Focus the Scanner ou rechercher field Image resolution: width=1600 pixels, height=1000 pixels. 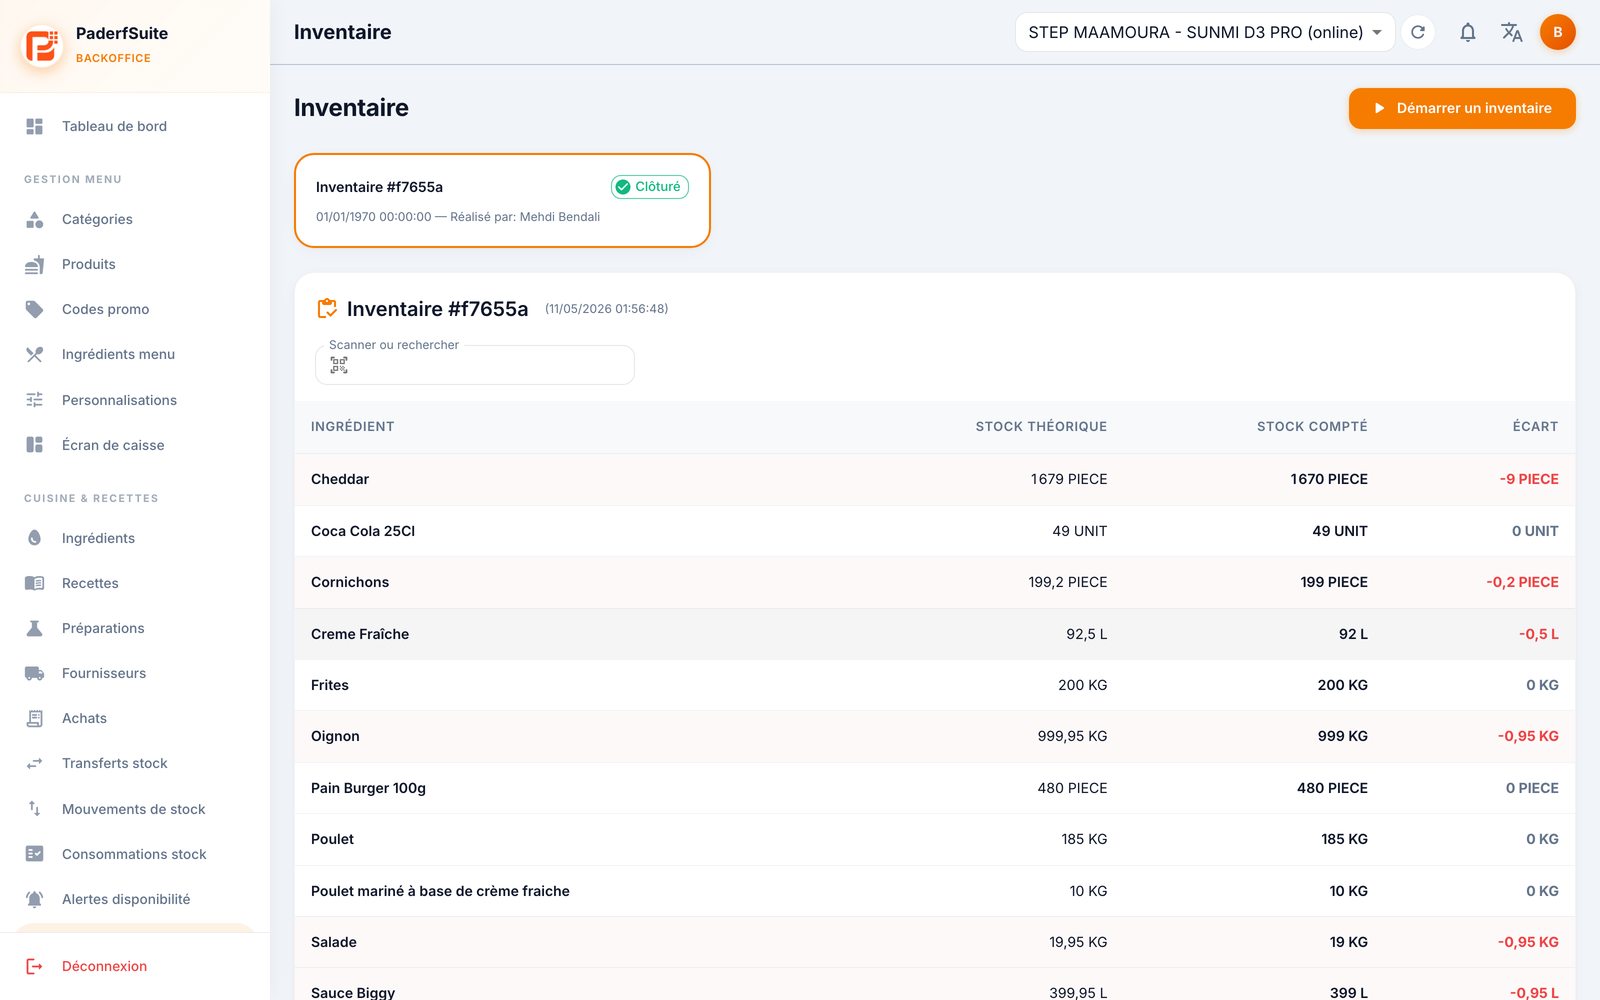tap(475, 365)
